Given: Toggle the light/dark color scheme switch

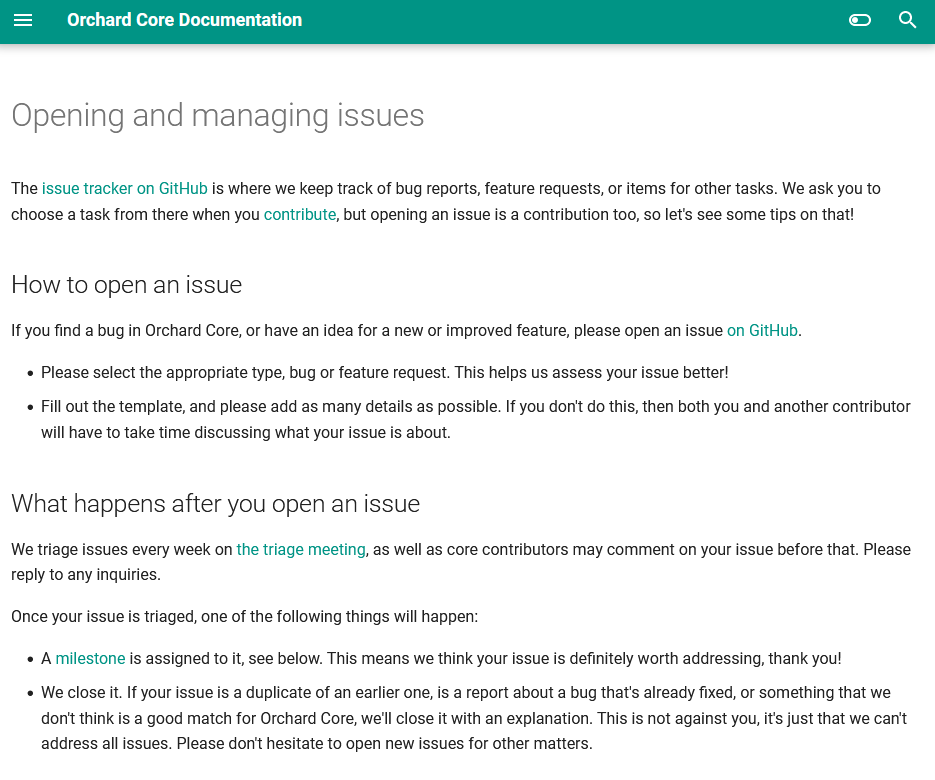Looking at the screenshot, I should (860, 20).
